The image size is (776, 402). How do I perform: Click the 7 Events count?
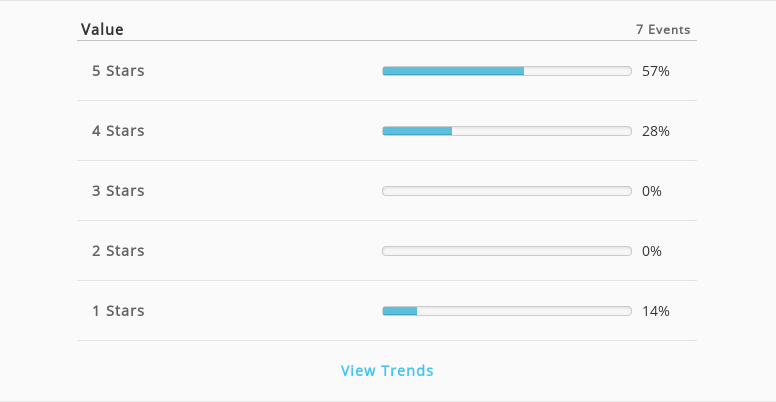point(663,29)
